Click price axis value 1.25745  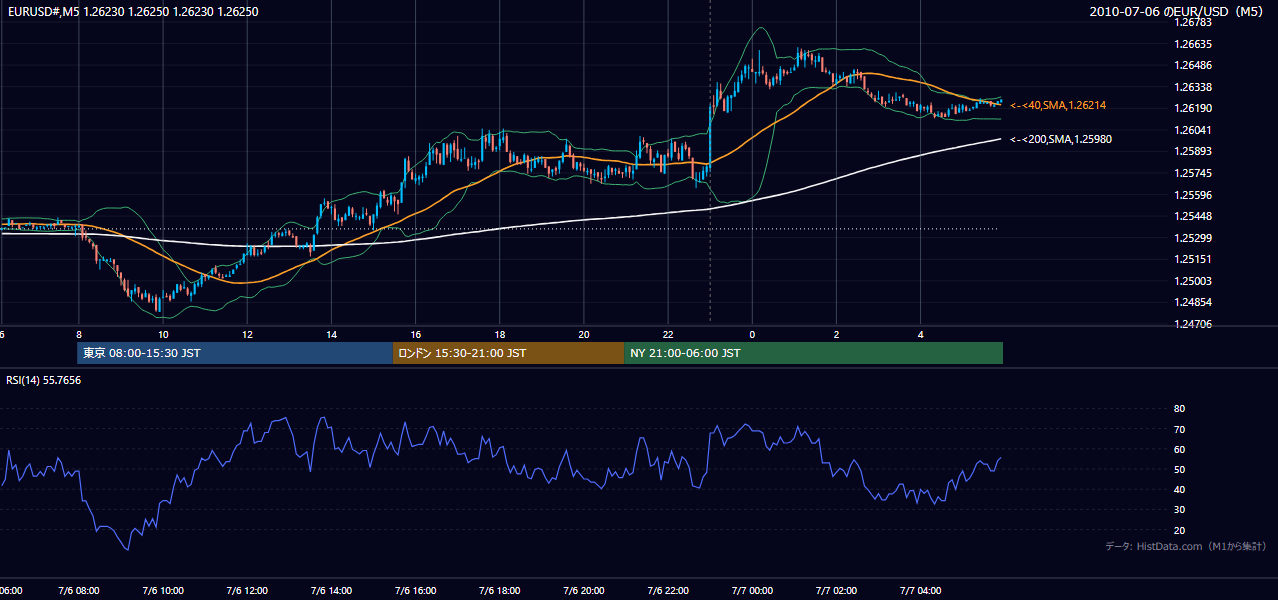1194,173
